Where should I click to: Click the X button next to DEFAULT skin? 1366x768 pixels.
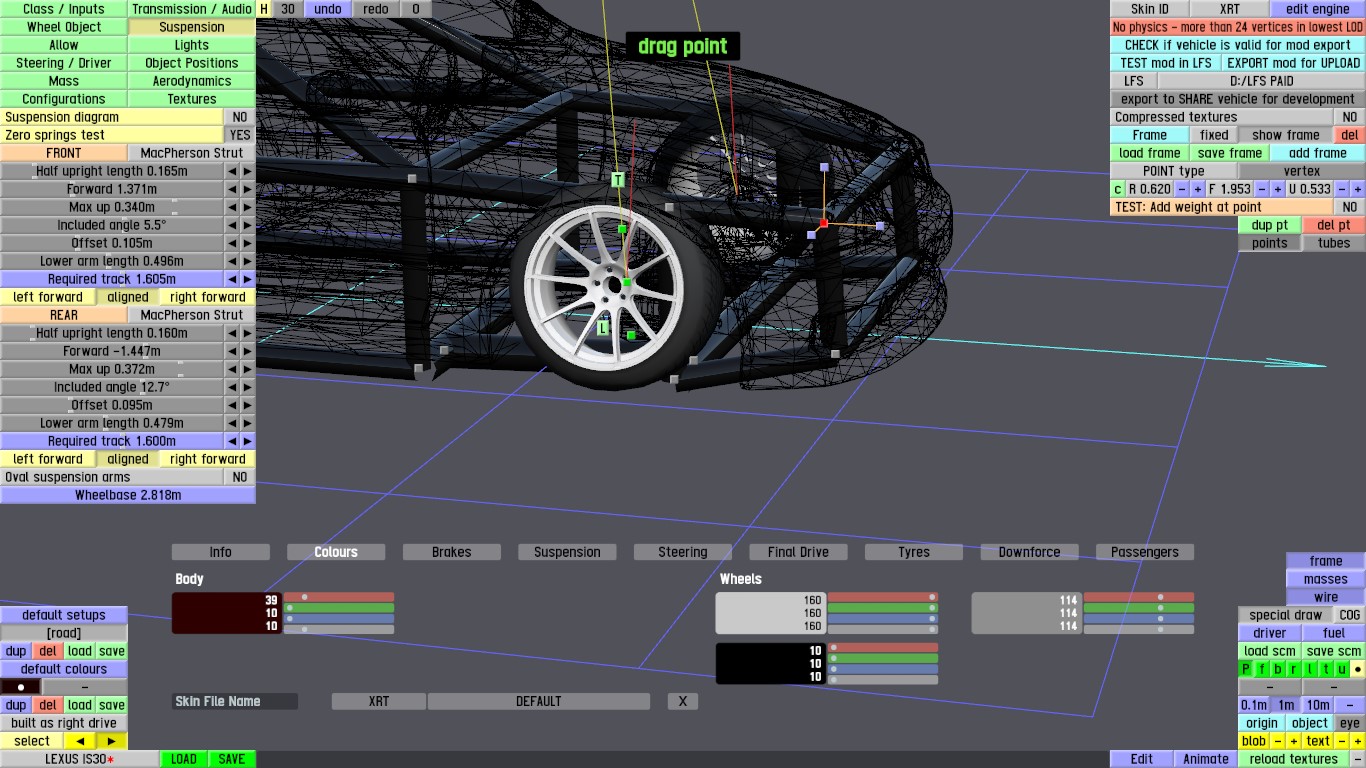pyautogui.click(x=683, y=701)
